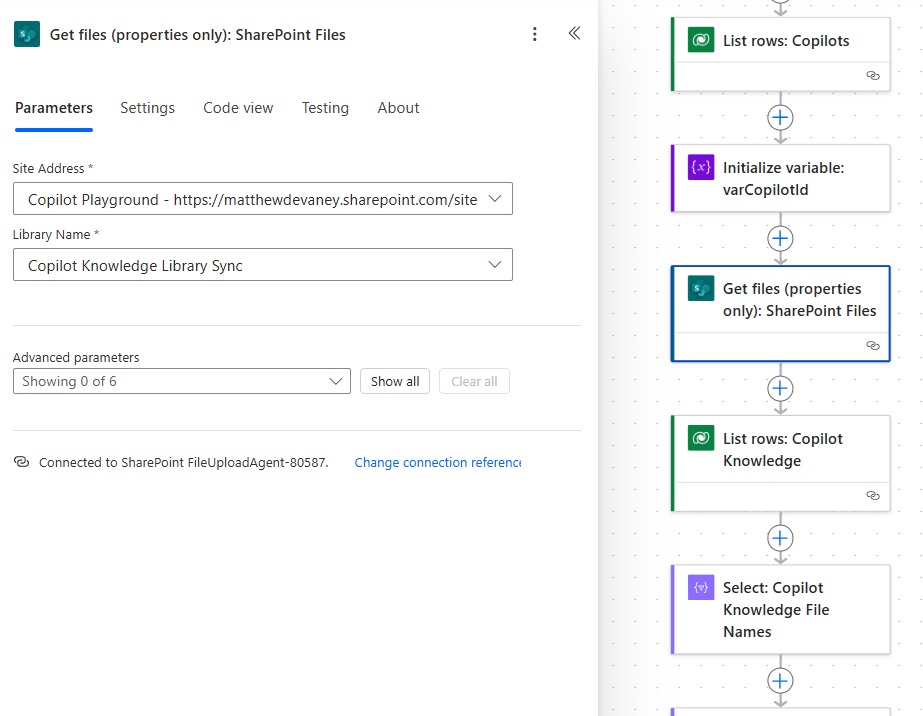This screenshot has height=716, width=923.
Task: Click the Site Address field label
Action: [x=48, y=168]
